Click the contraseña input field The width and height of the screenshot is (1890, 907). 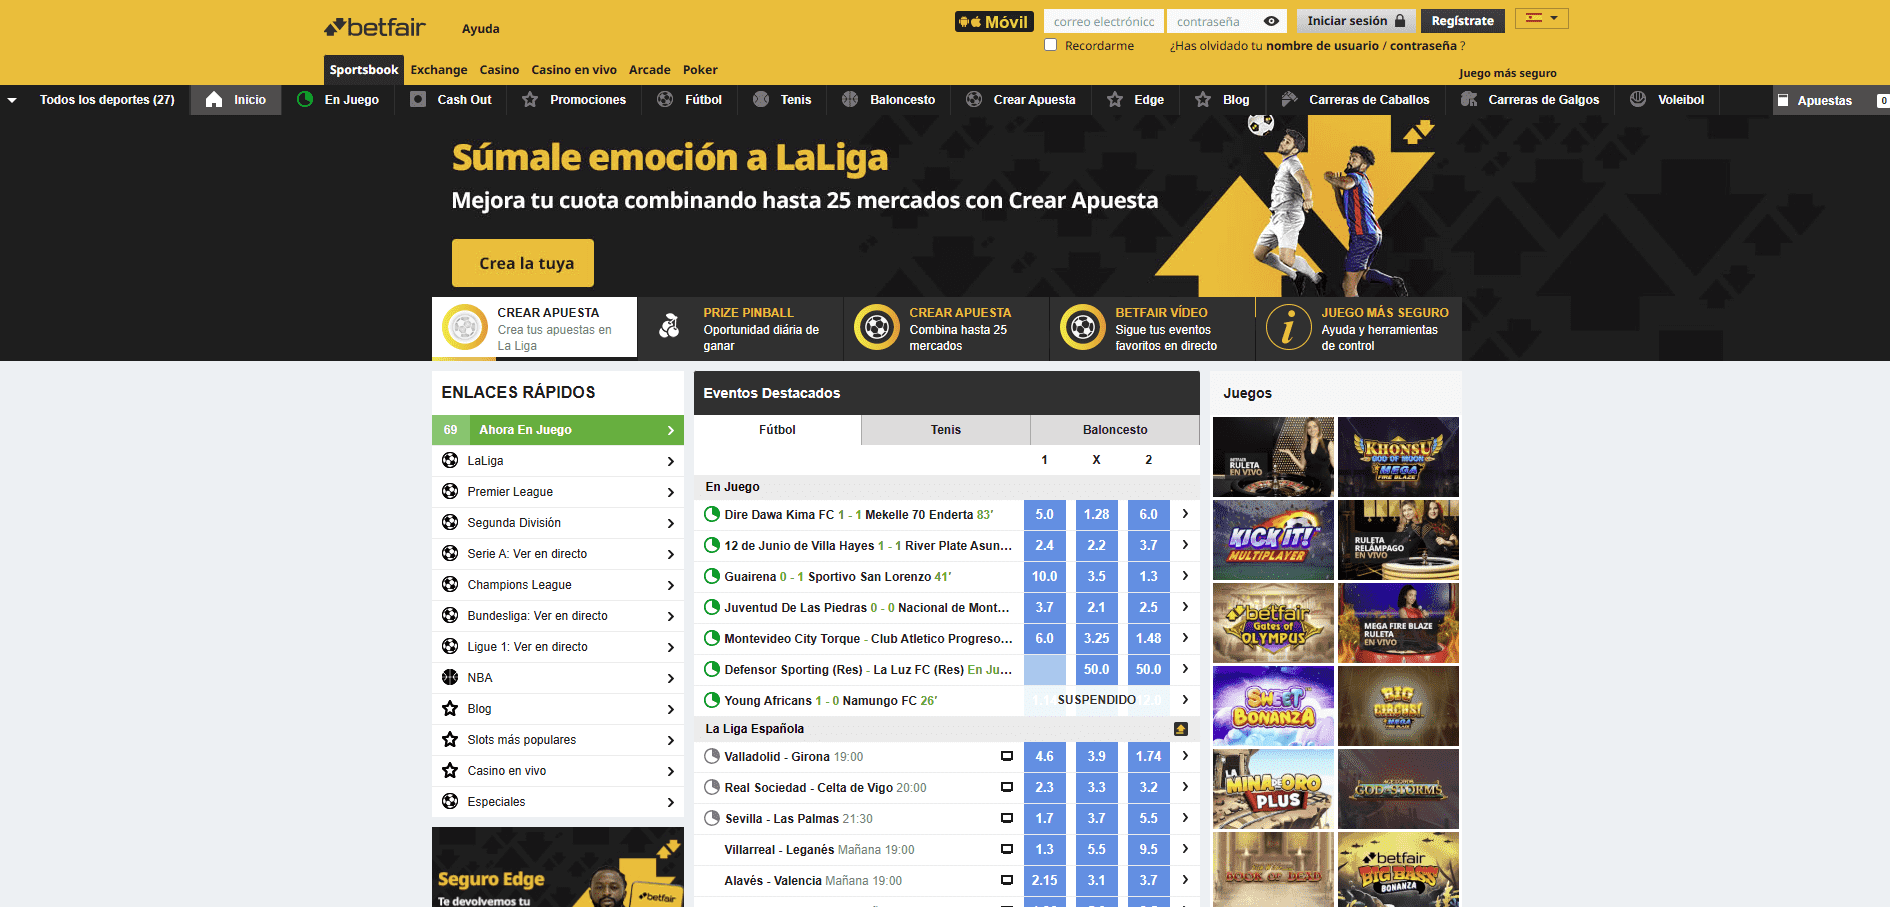pyautogui.click(x=1228, y=21)
